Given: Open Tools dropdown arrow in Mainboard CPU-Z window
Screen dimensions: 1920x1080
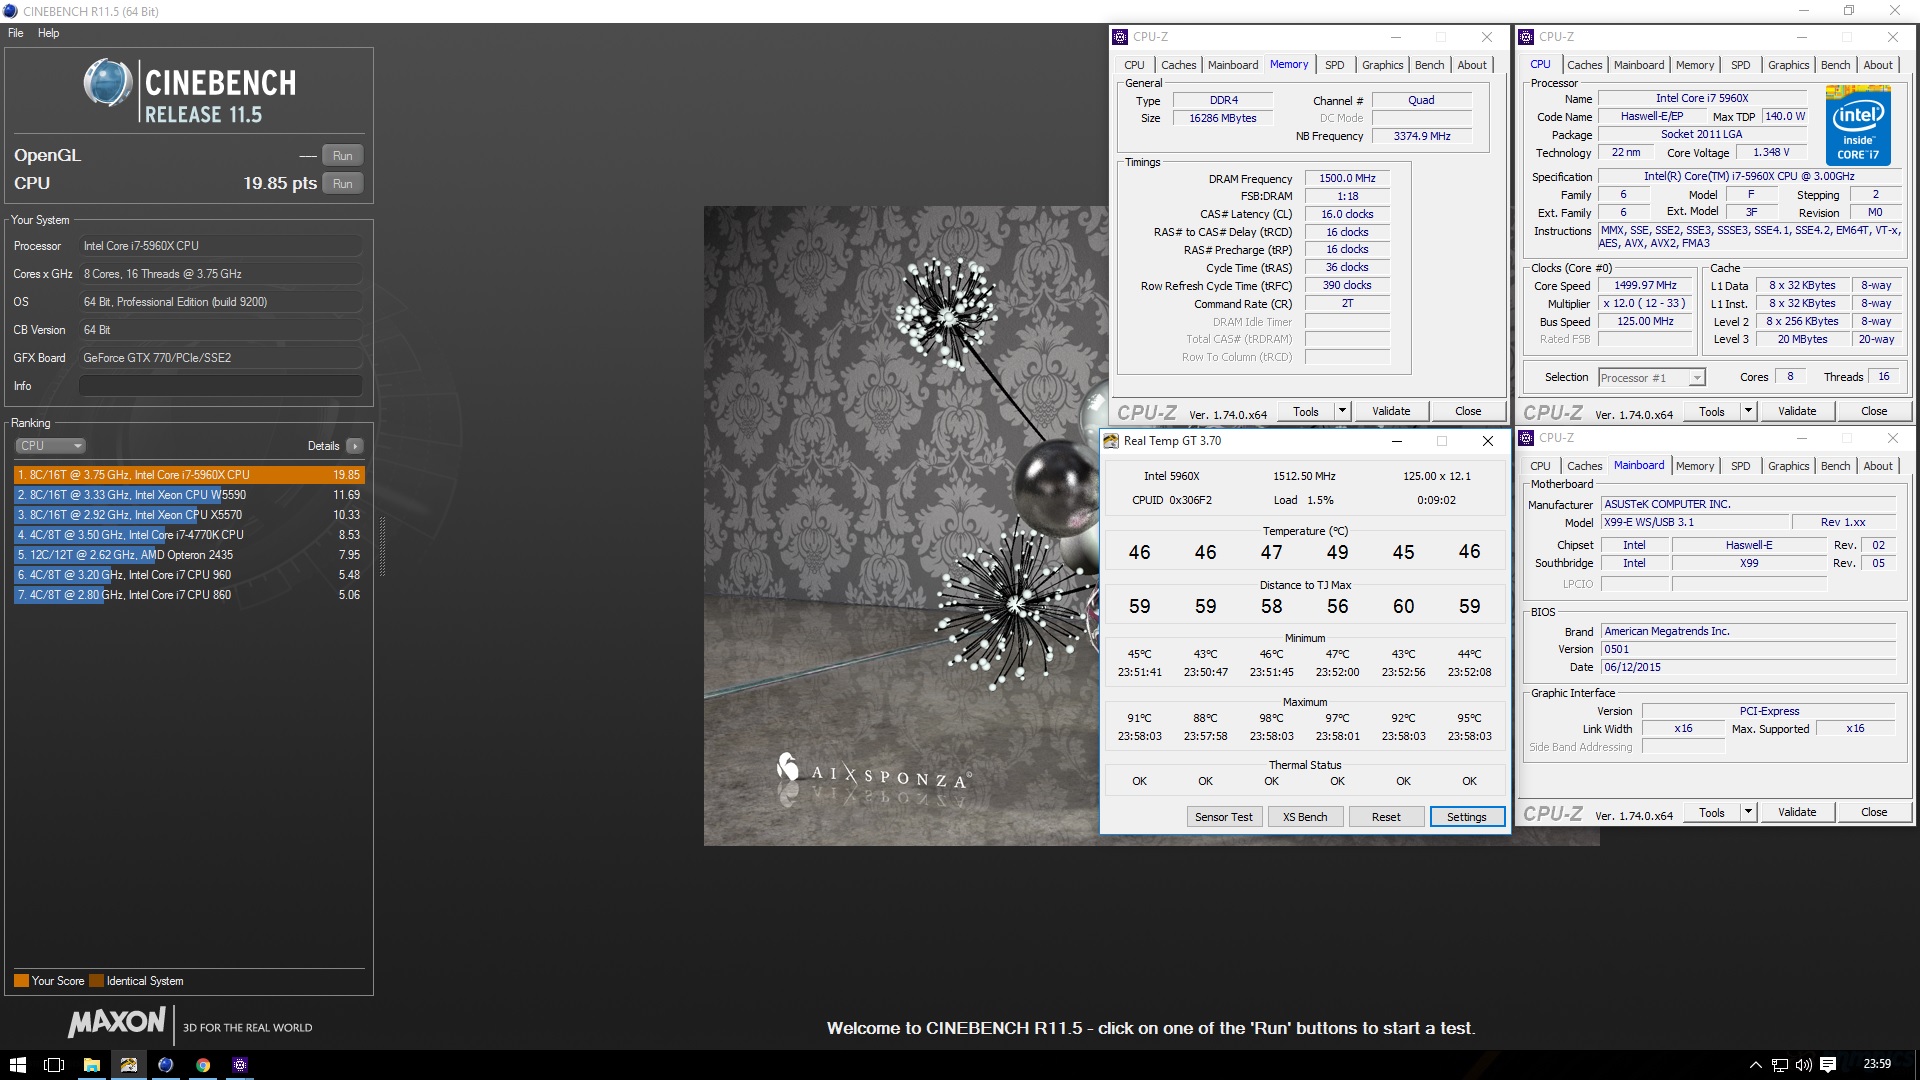Looking at the screenshot, I should pyautogui.click(x=1748, y=812).
